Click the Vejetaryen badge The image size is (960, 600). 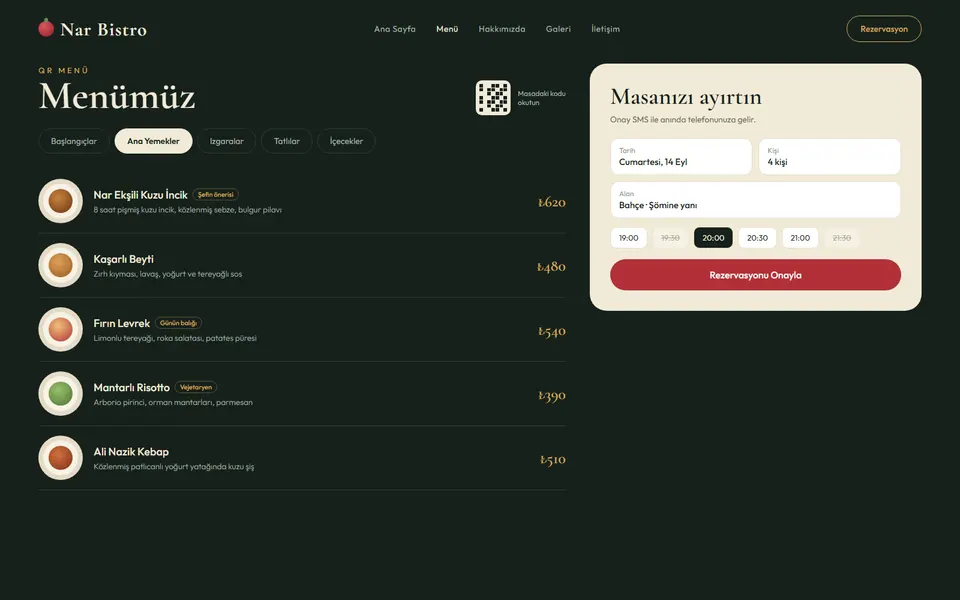pos(196,388)
